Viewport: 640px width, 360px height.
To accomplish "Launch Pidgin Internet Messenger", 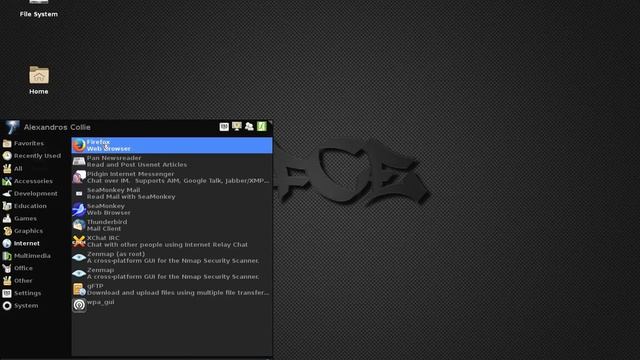I will (x=172, y=177).
